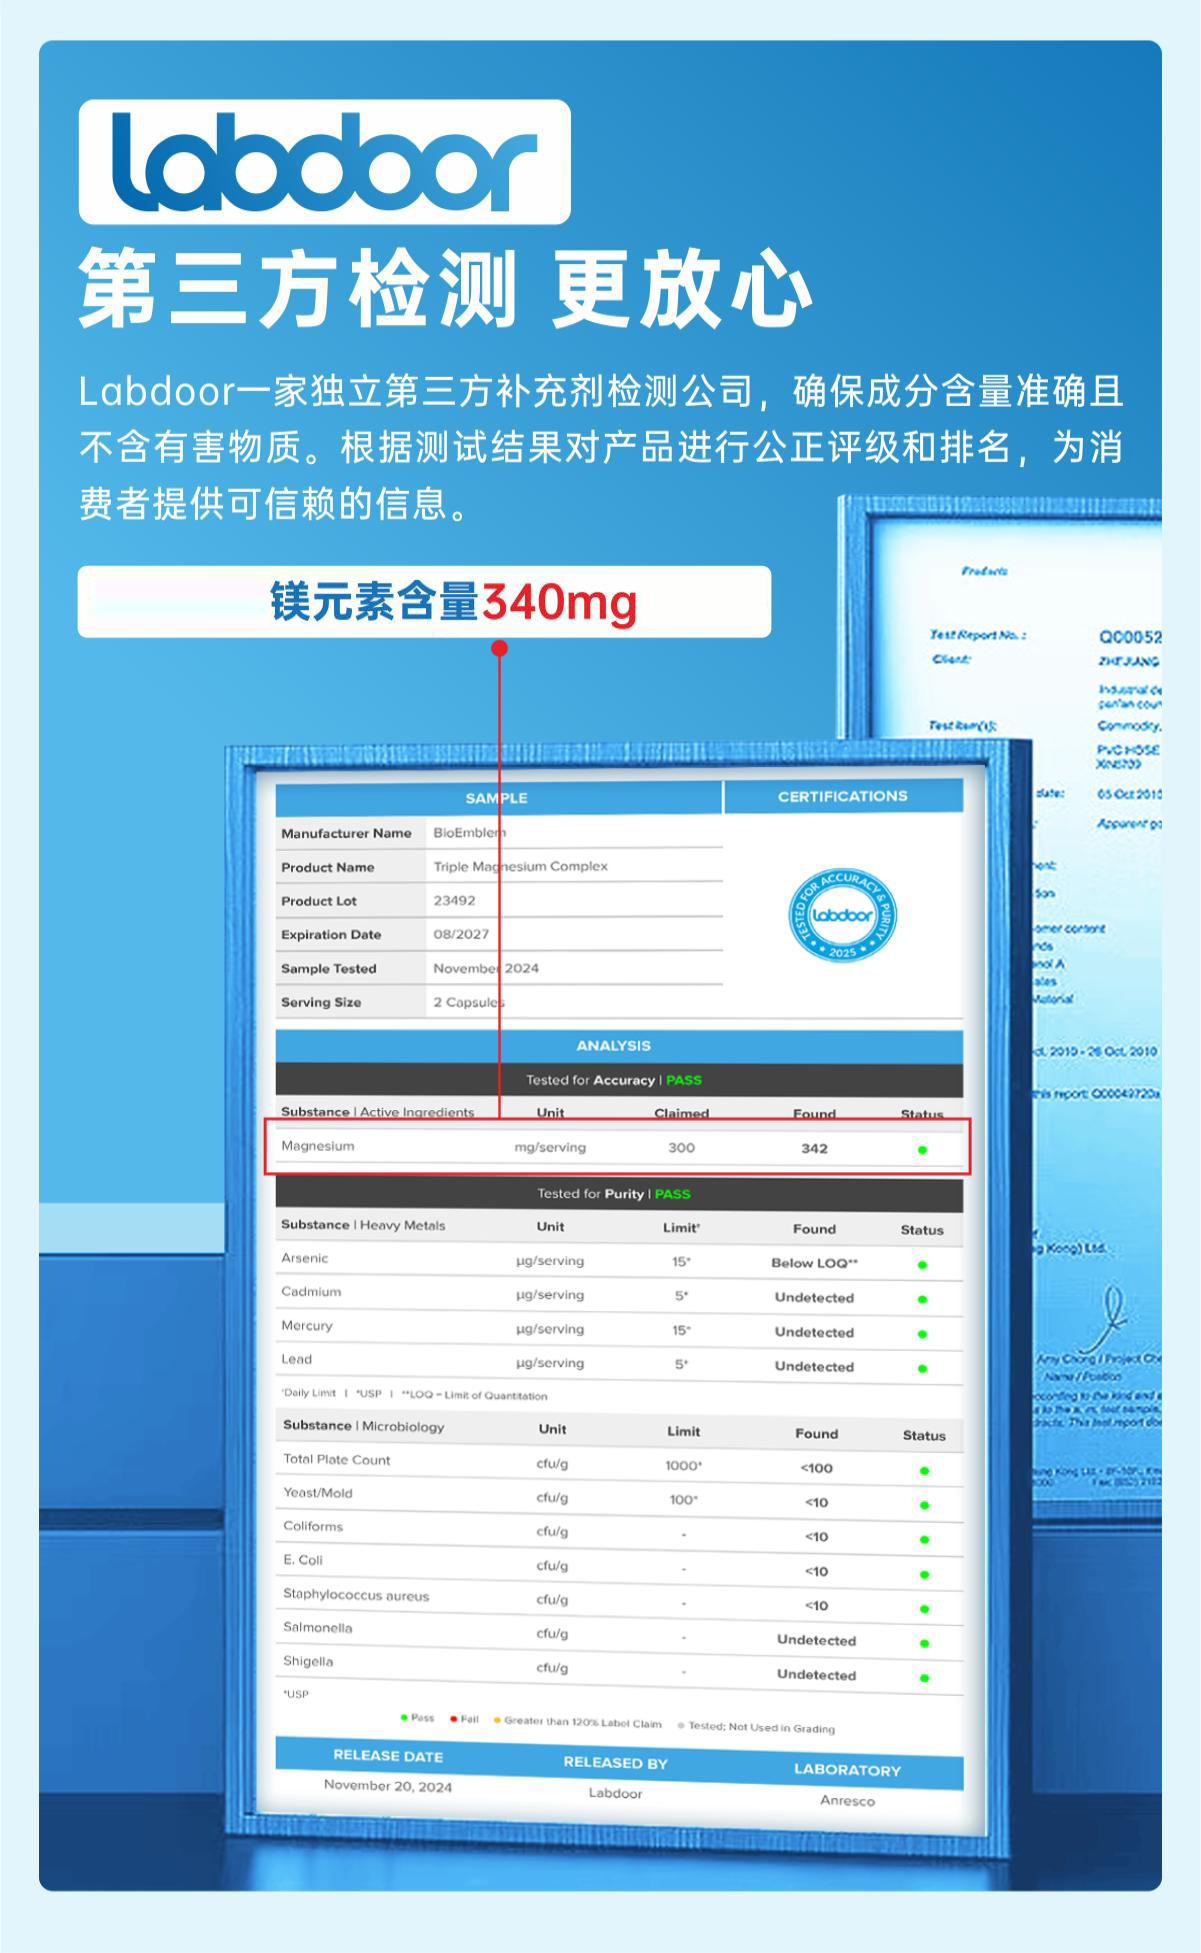Click the LABORATORY footer header
Screen dimensions: 1201x1953
click(x=847, y=1770)
